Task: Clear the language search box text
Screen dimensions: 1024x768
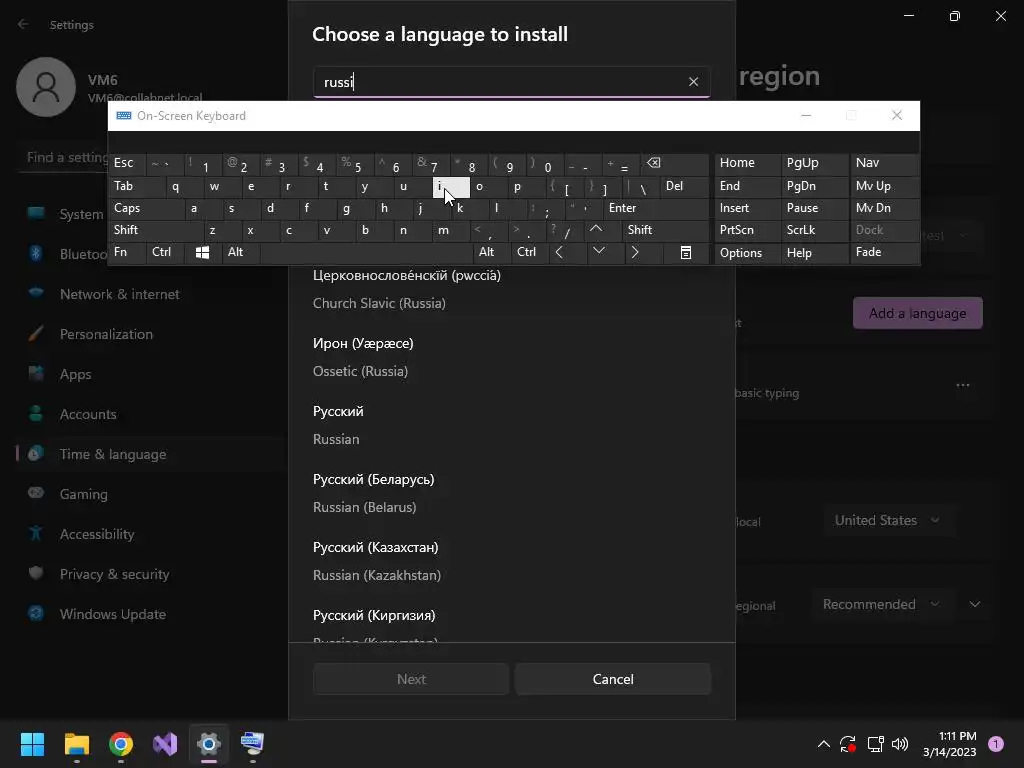Action: 693,82
